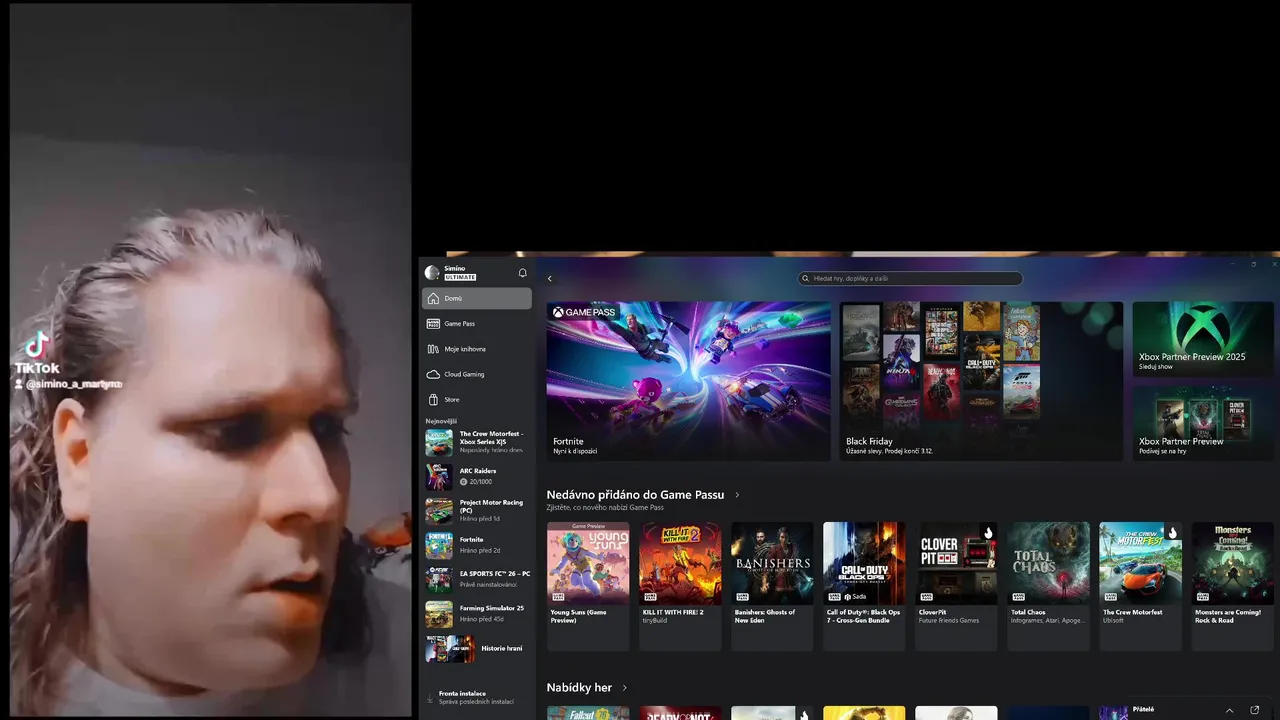Click the EA SPORTS FC 26 sidebar icon
1280x720 pixels.
pos(439,579)
